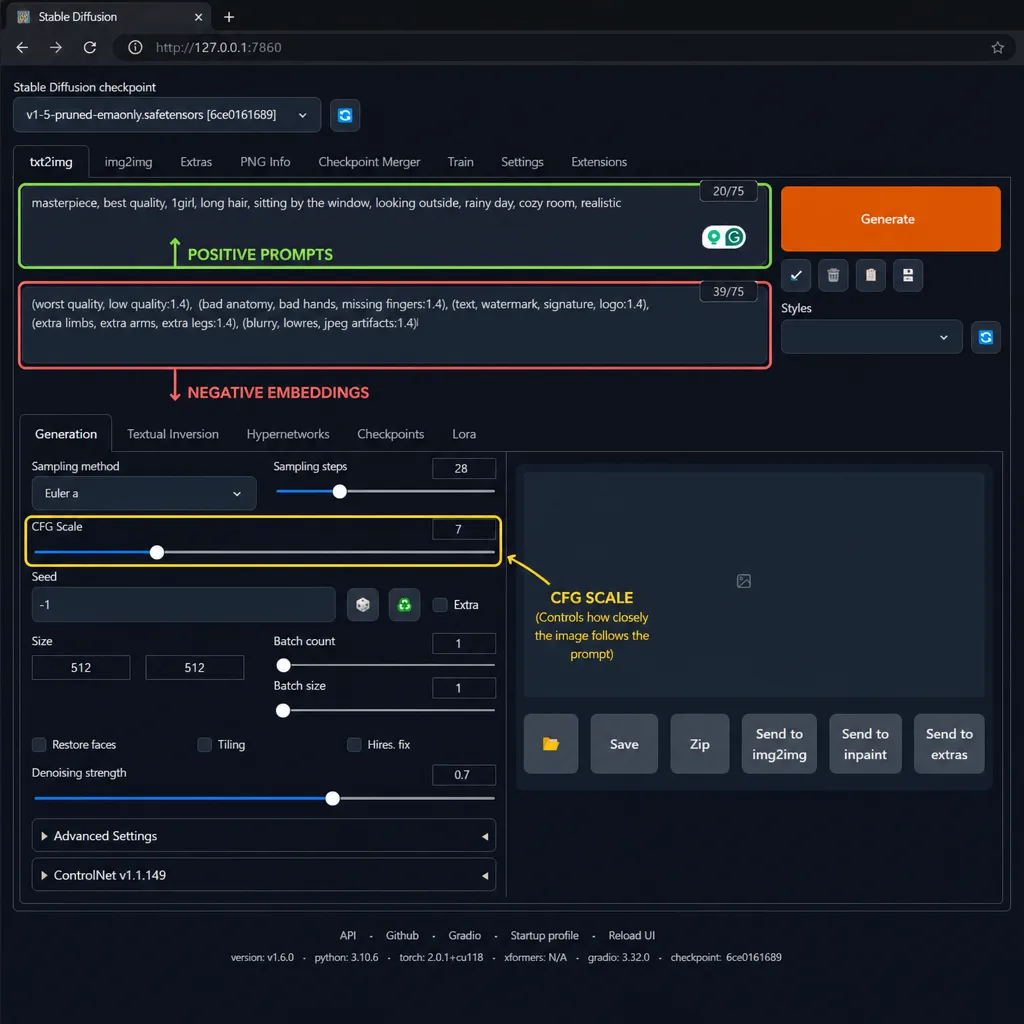Image resolution: width=1024 pixels, height=1024 pixels.
Task: Click the Batch size slider handle
Action: click(x=283, y=711)
